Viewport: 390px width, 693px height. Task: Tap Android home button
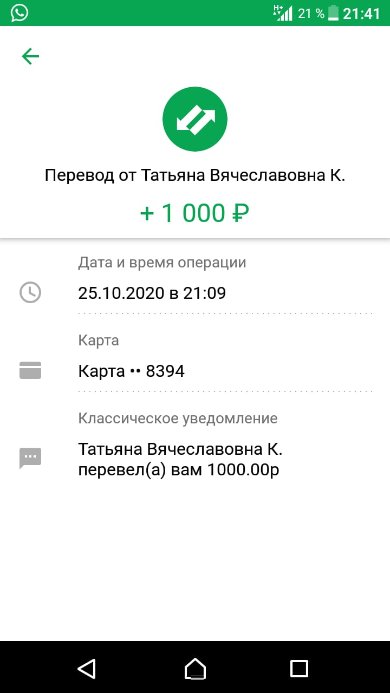click(x=195, y=667)
